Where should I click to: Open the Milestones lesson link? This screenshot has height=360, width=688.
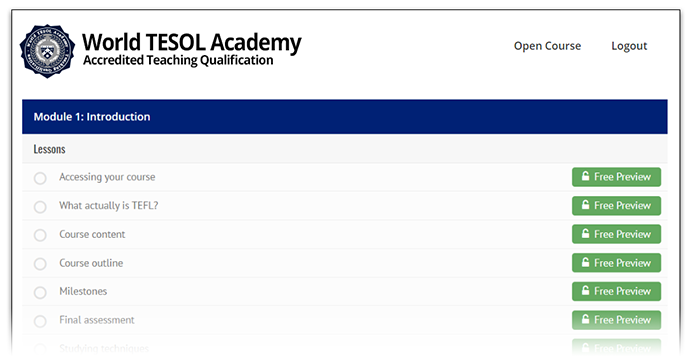(83, 292)
